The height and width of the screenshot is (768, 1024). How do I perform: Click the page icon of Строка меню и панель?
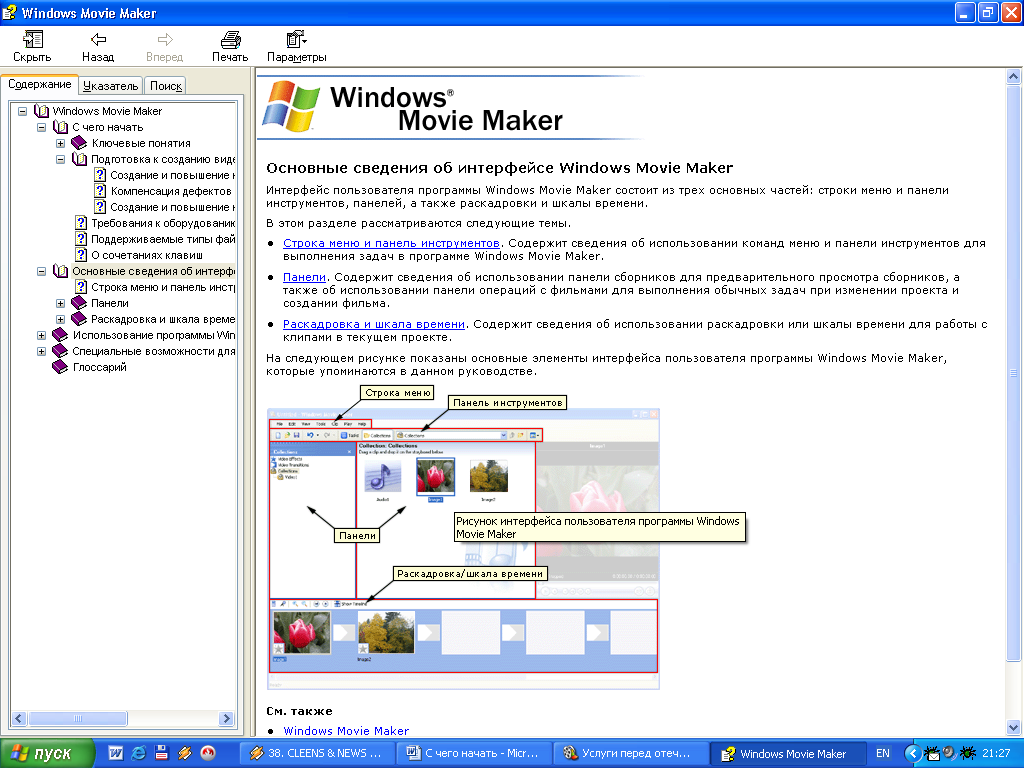81,287
